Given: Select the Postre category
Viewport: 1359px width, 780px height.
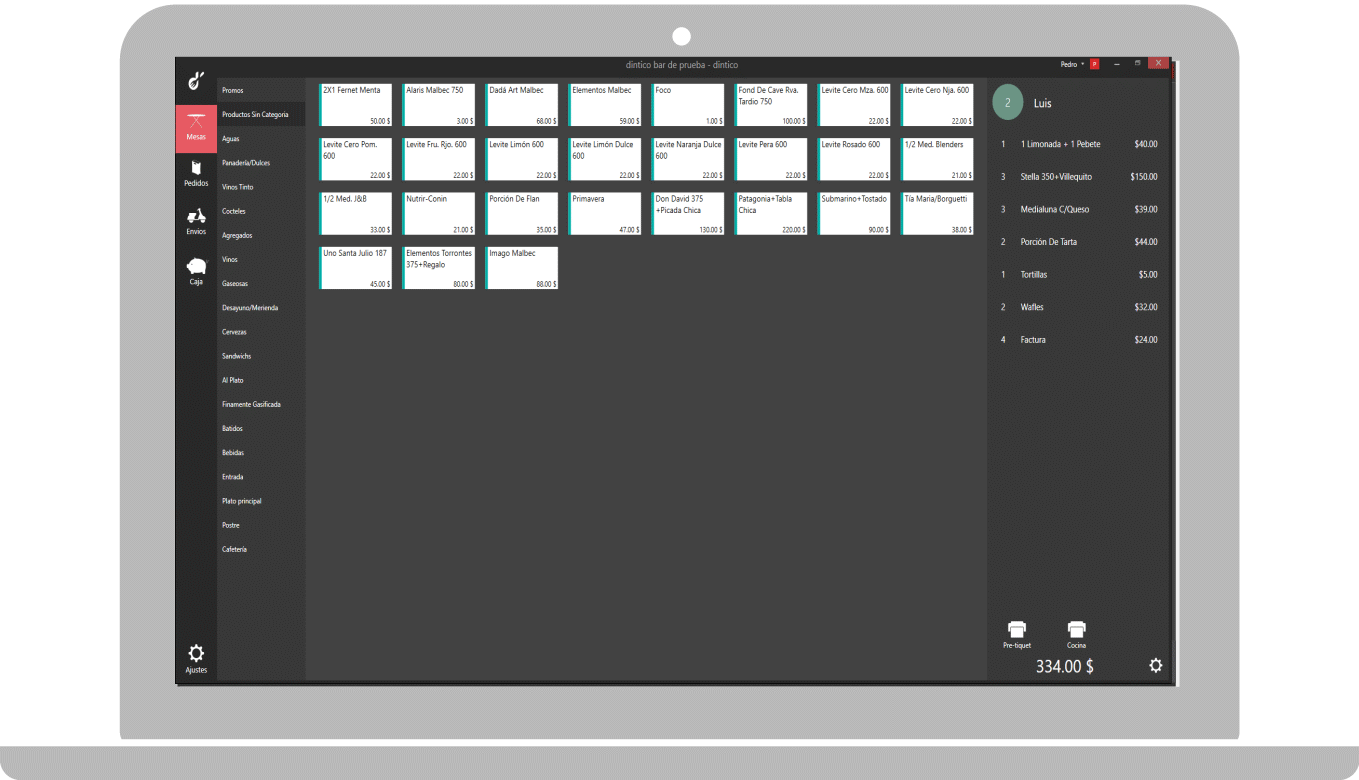Looking at the screenshot, I should (261, 525).
